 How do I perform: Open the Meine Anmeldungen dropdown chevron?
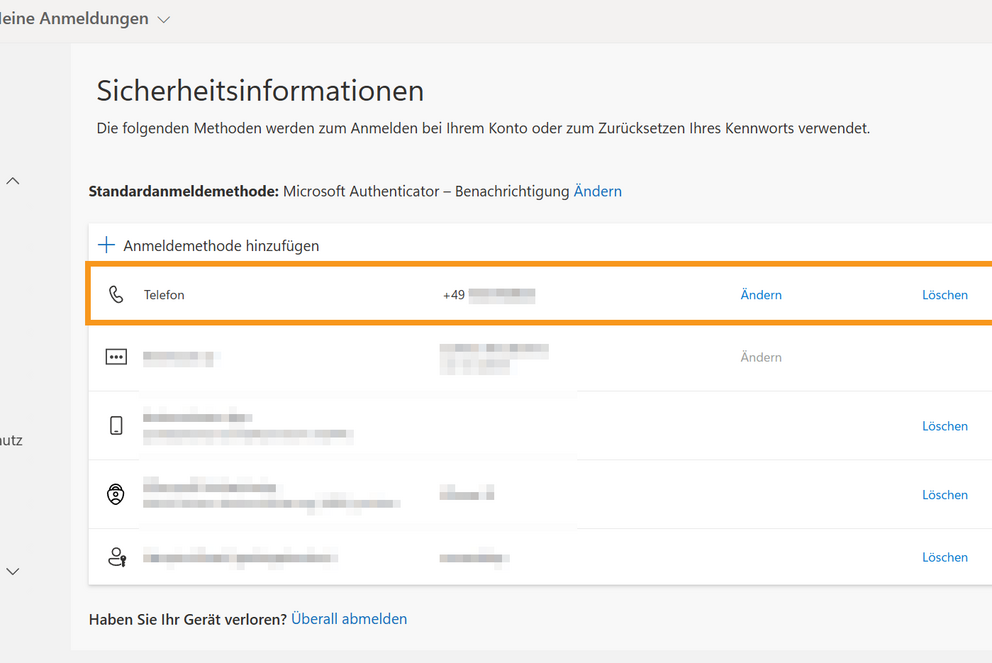[x=164, y=19]
